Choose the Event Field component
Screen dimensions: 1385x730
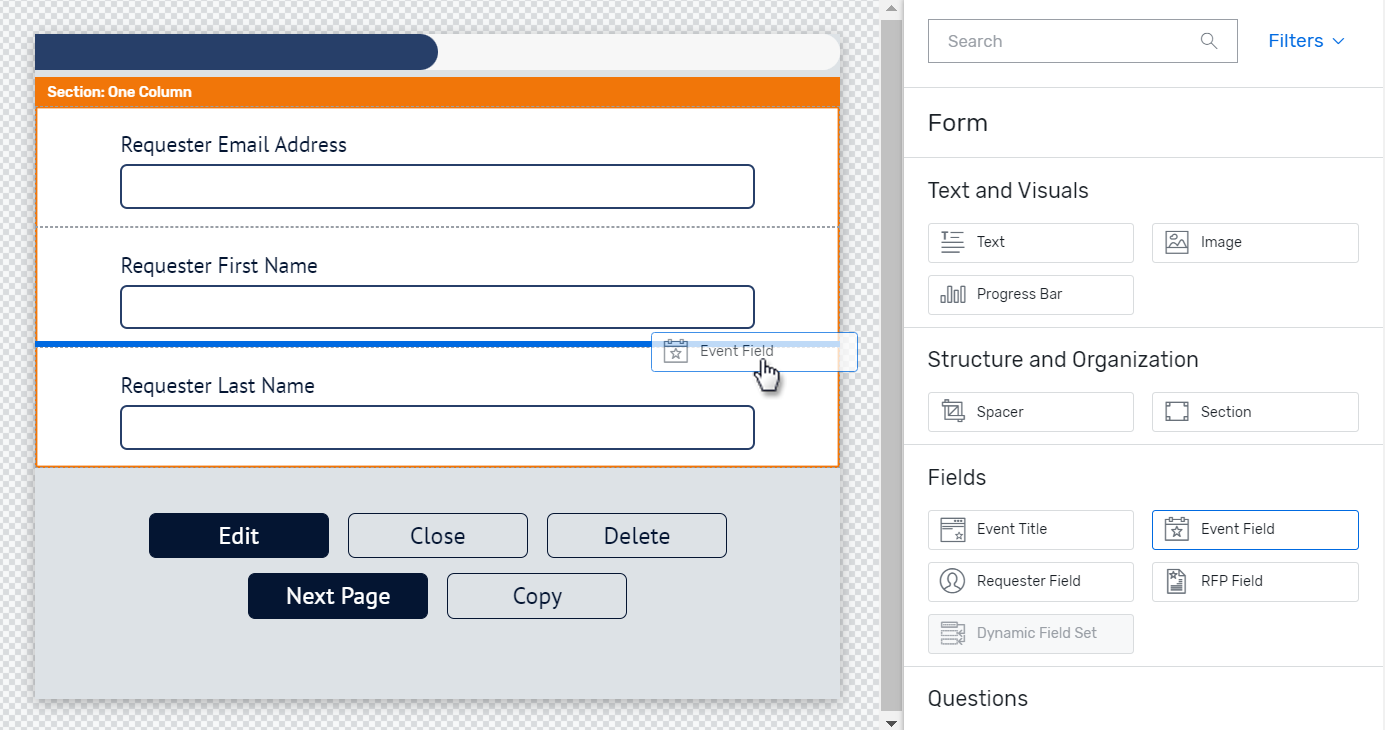[x=1254, y=529]
